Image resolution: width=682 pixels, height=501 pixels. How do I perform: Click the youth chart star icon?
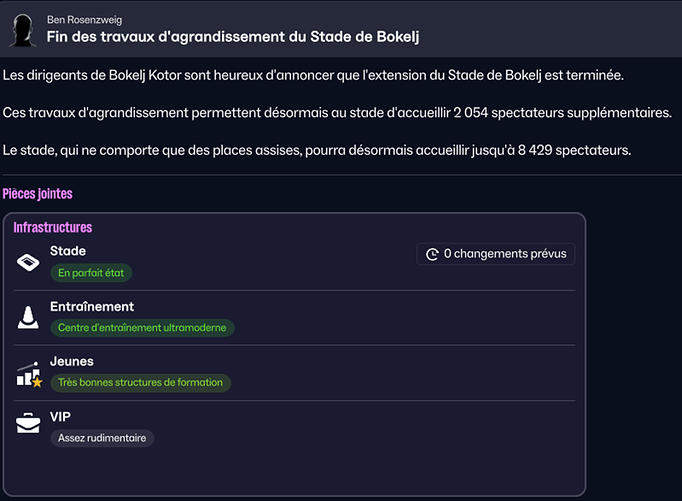(29, 374)
